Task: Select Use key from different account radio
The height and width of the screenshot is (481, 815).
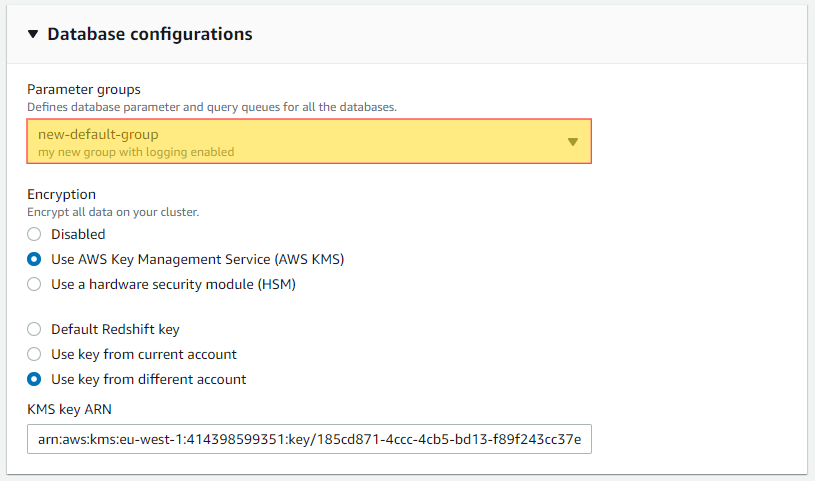Action: coord(34,380)
